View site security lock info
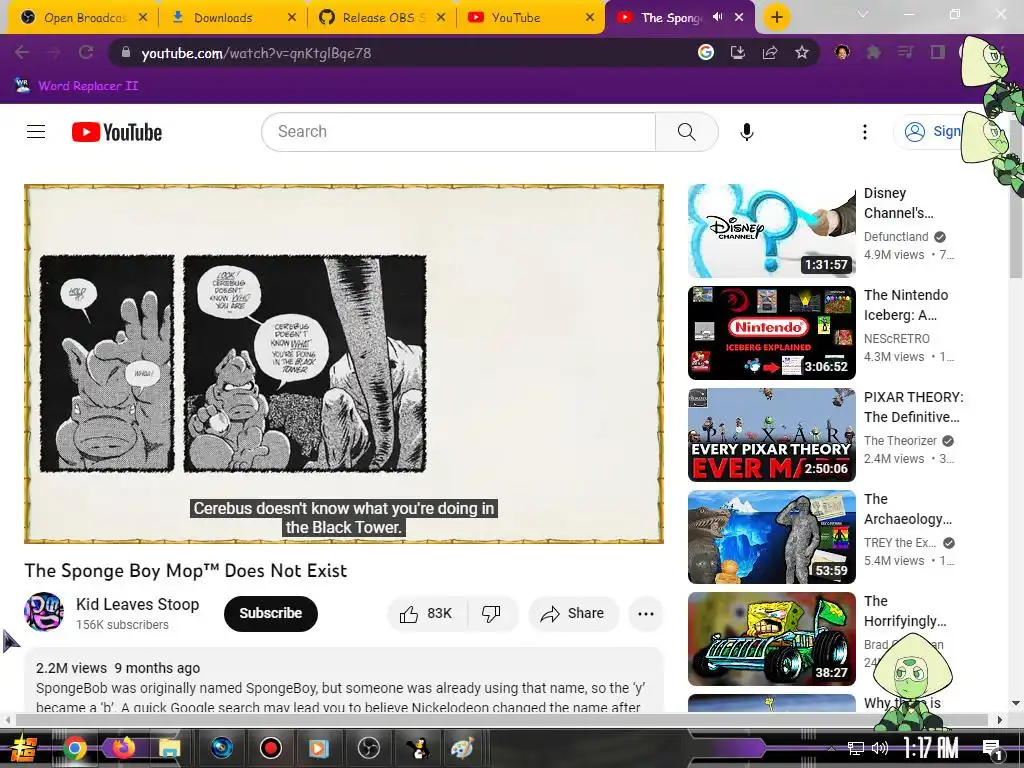This screenshot has width=1024, height=768. (126, 52)
